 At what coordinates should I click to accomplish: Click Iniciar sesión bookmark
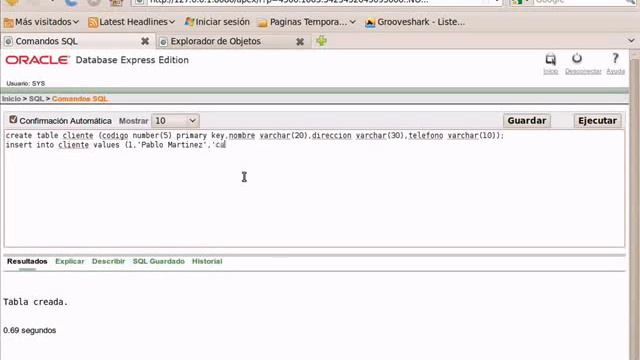coord(217,22)
